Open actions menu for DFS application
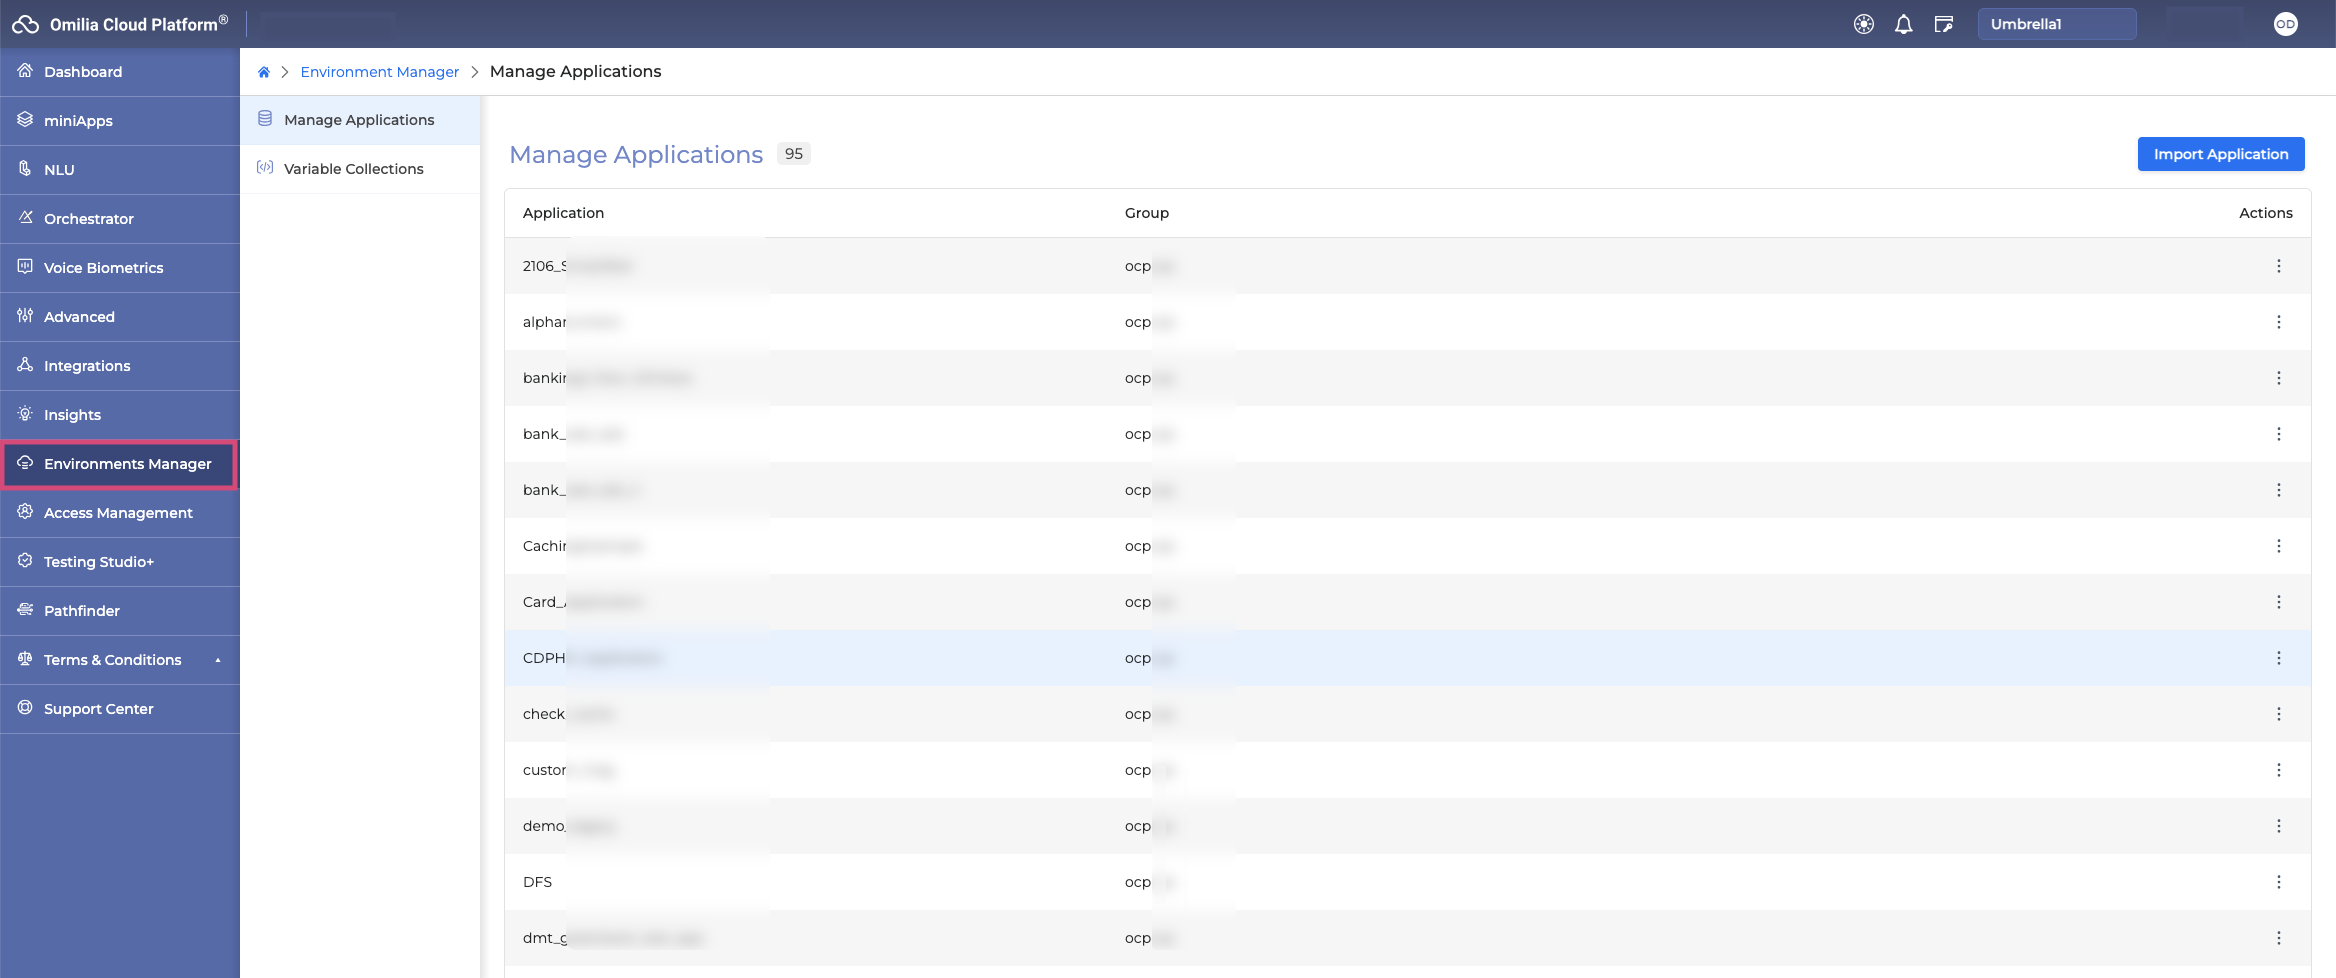The height and width of the screenshot is (978, 2336). (x=2278, y=882)
